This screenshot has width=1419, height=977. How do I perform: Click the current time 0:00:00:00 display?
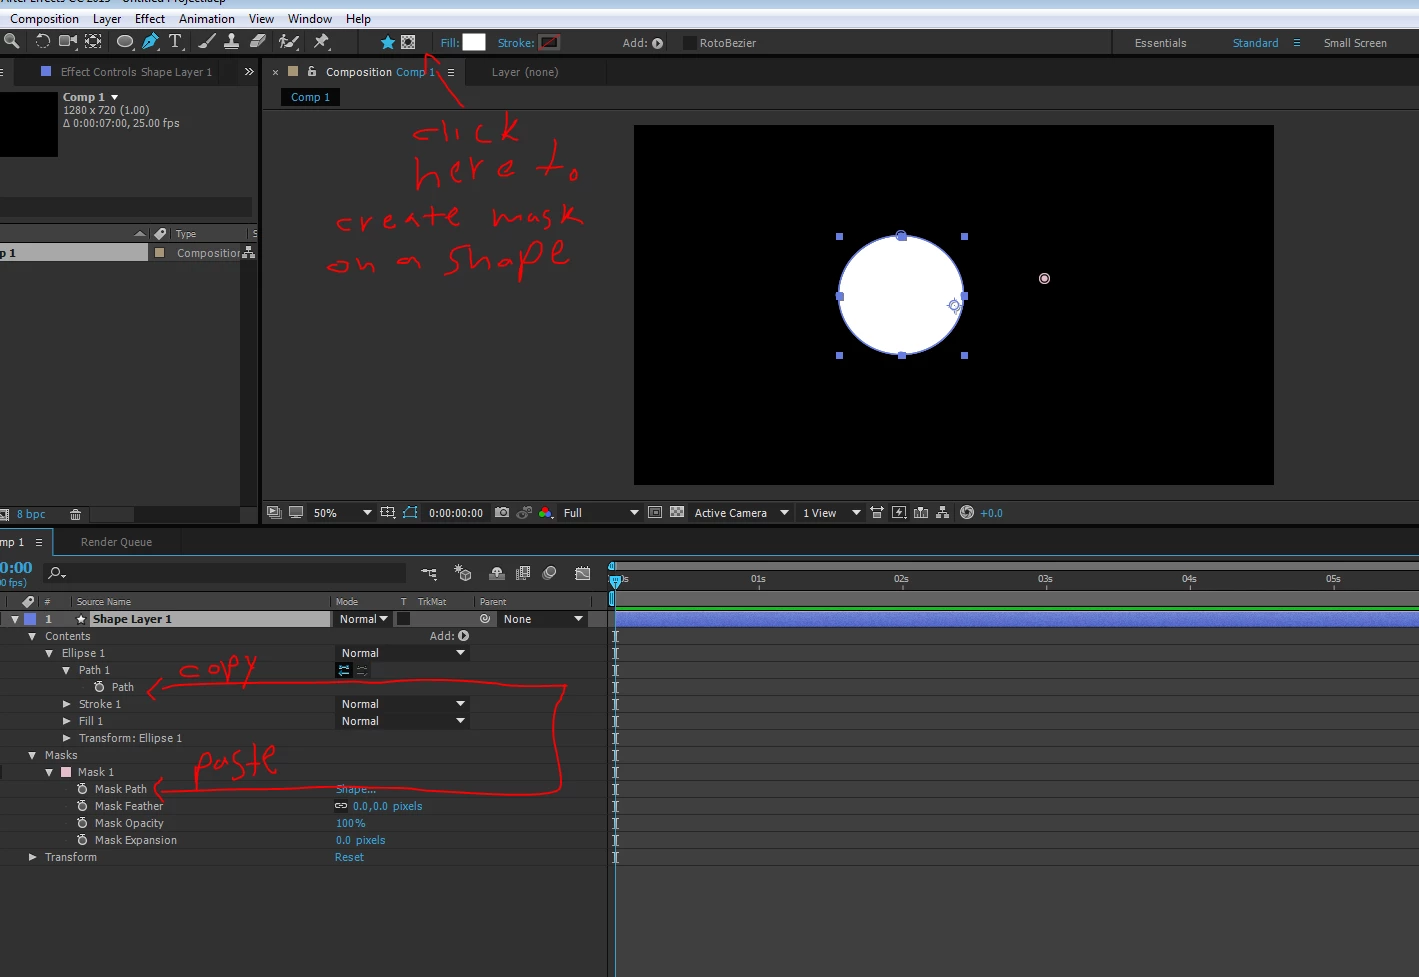pos(456,513)
